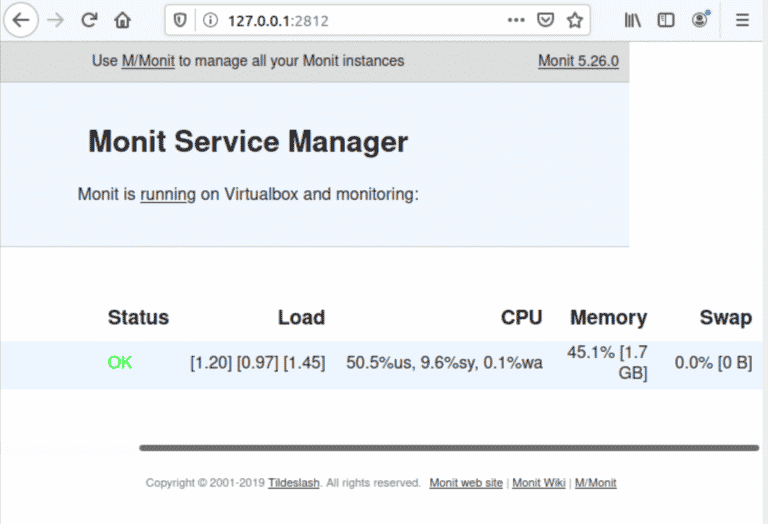Open the page actions three-dot menu
Viewport: 768px width, 524px height.
(516, 20)
